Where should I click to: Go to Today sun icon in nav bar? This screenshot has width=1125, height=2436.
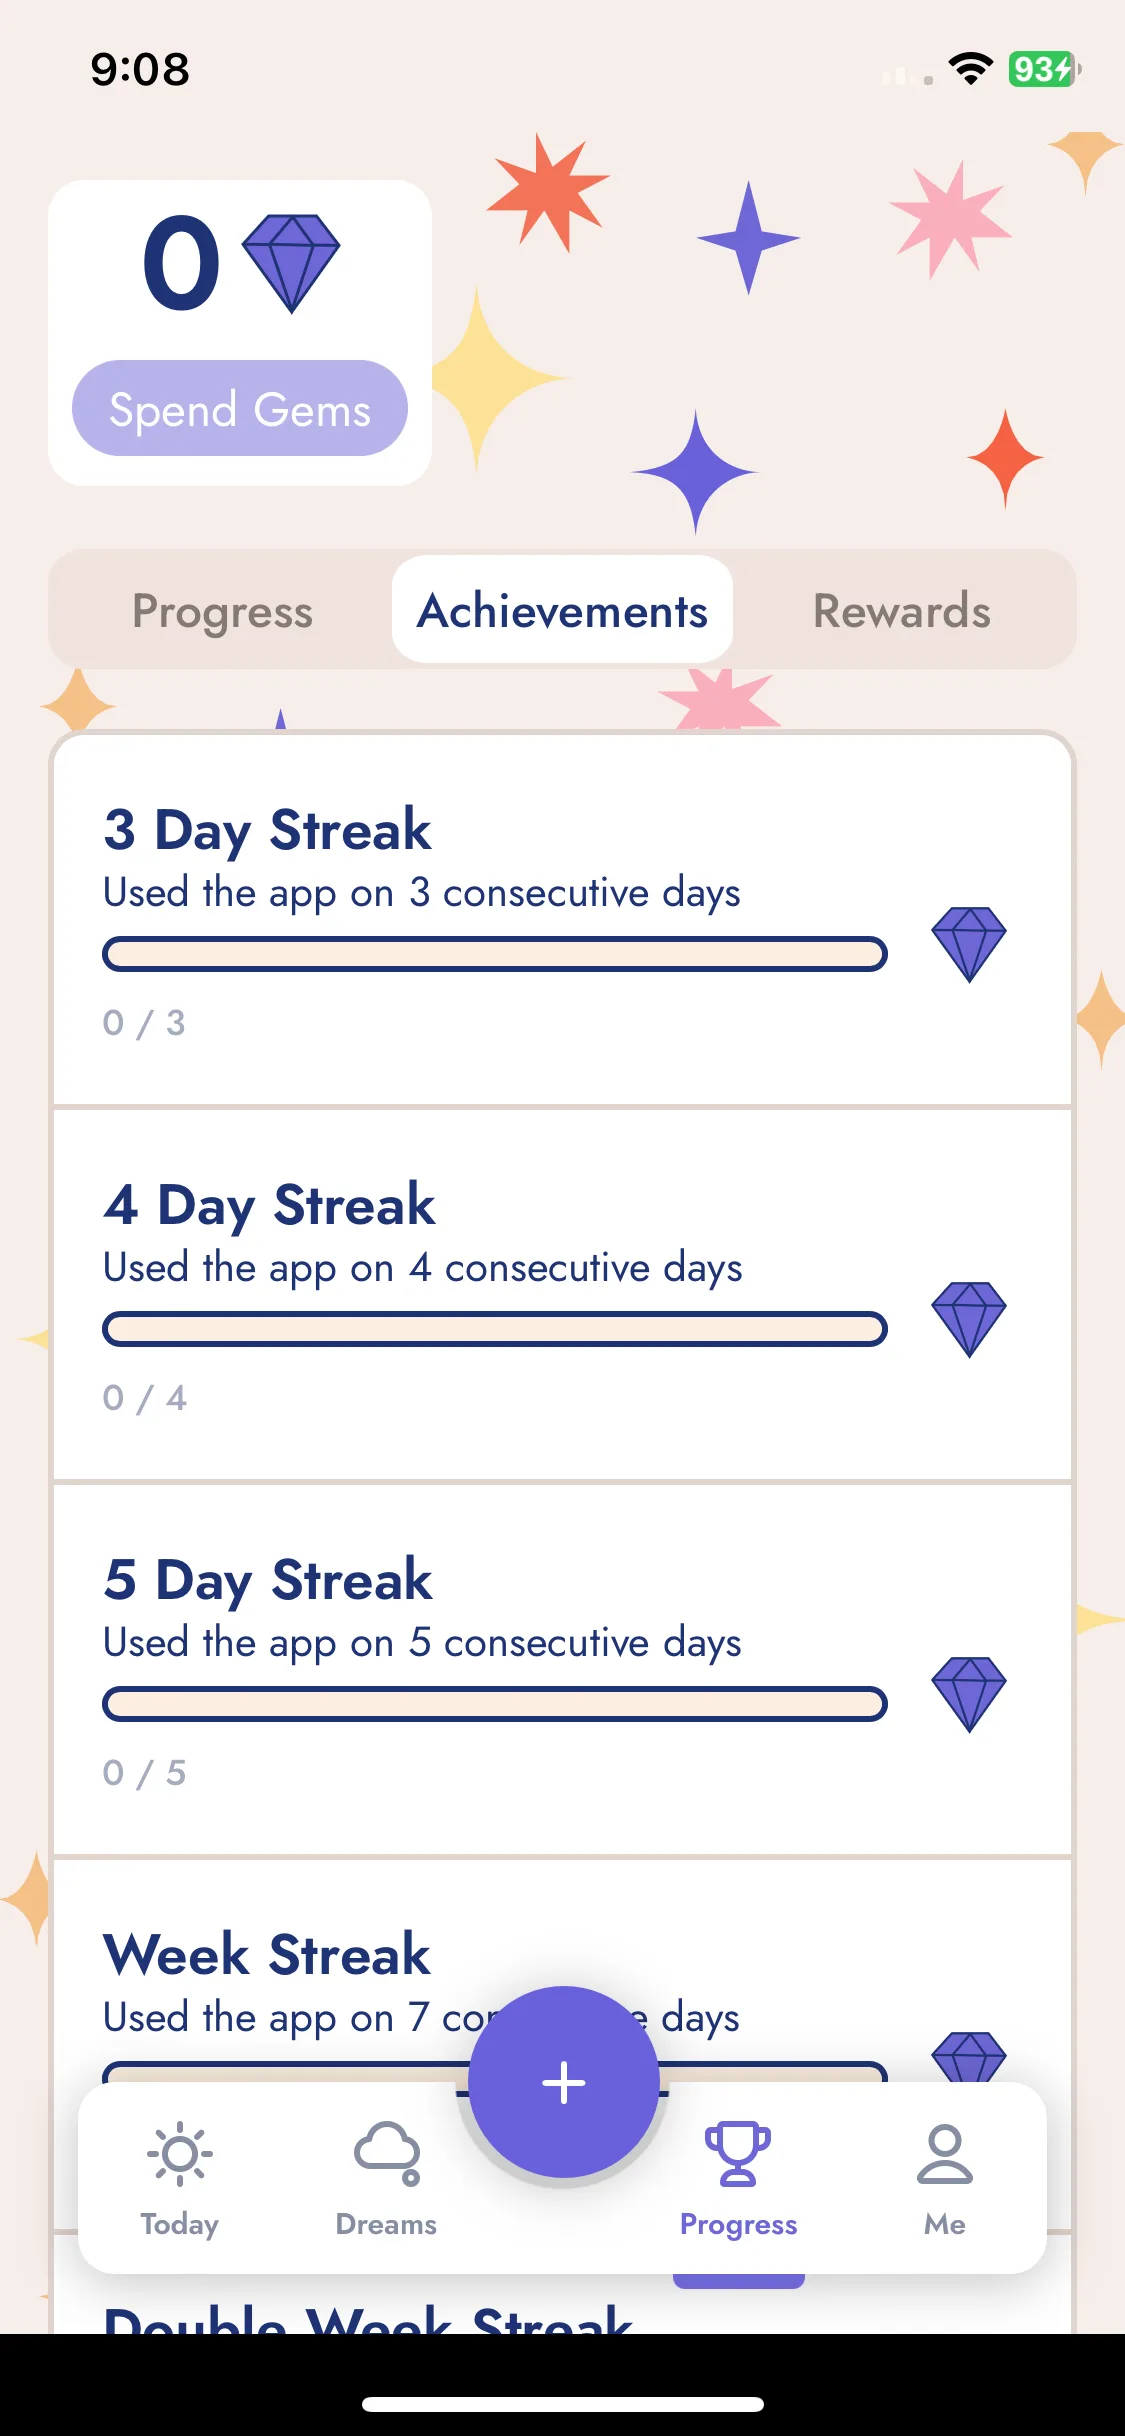[x=180, y=2153]
